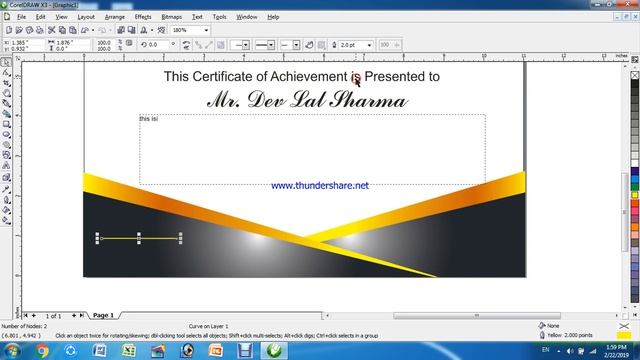Select the Freehand curve tool
The width and height of the screenshot is (640, 360).
pyautogui.click(x=6, y=103)
